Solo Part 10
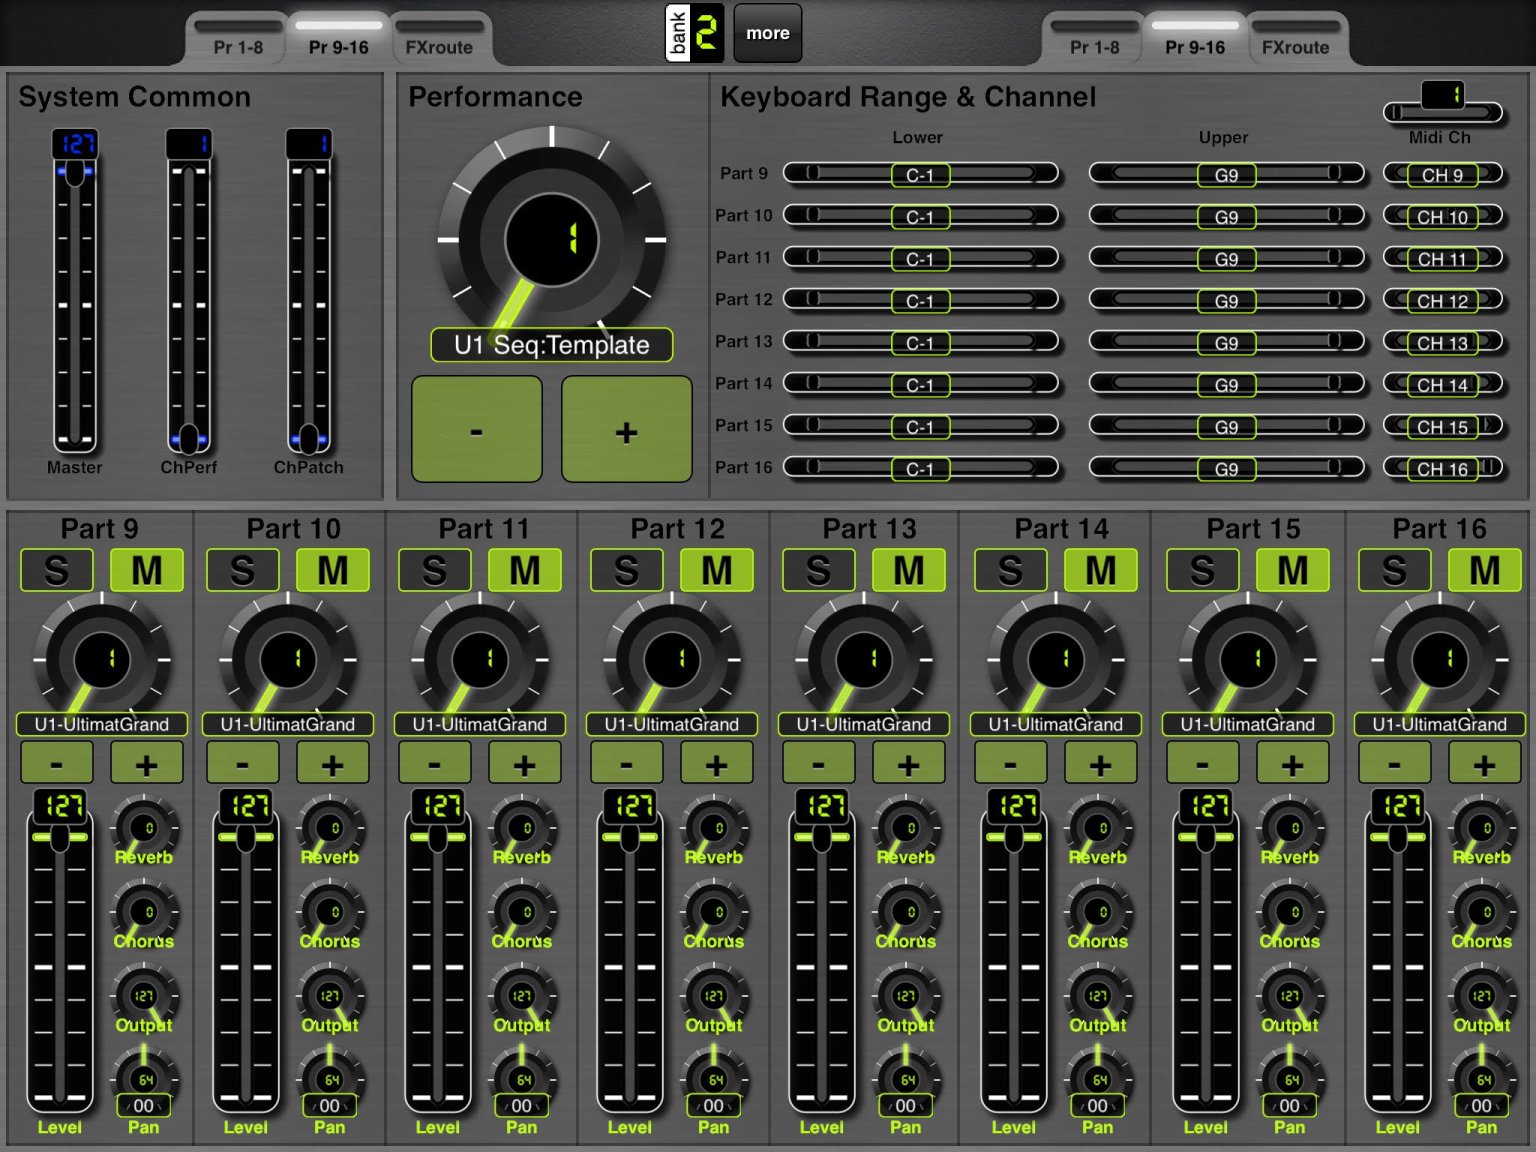Viewport: 1536px width, 1152px height. [242, 570]
